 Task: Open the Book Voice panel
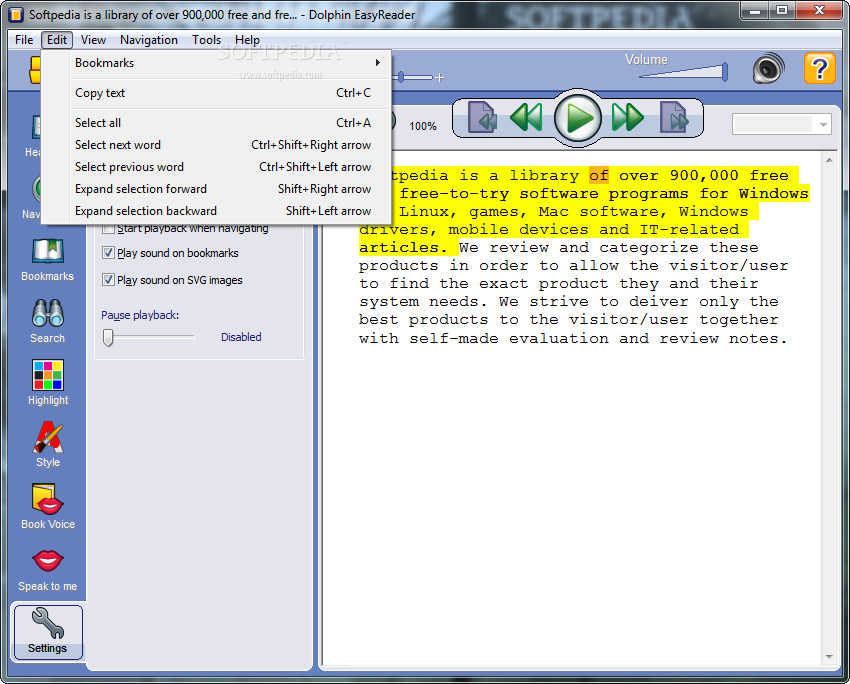pos(48,507)
